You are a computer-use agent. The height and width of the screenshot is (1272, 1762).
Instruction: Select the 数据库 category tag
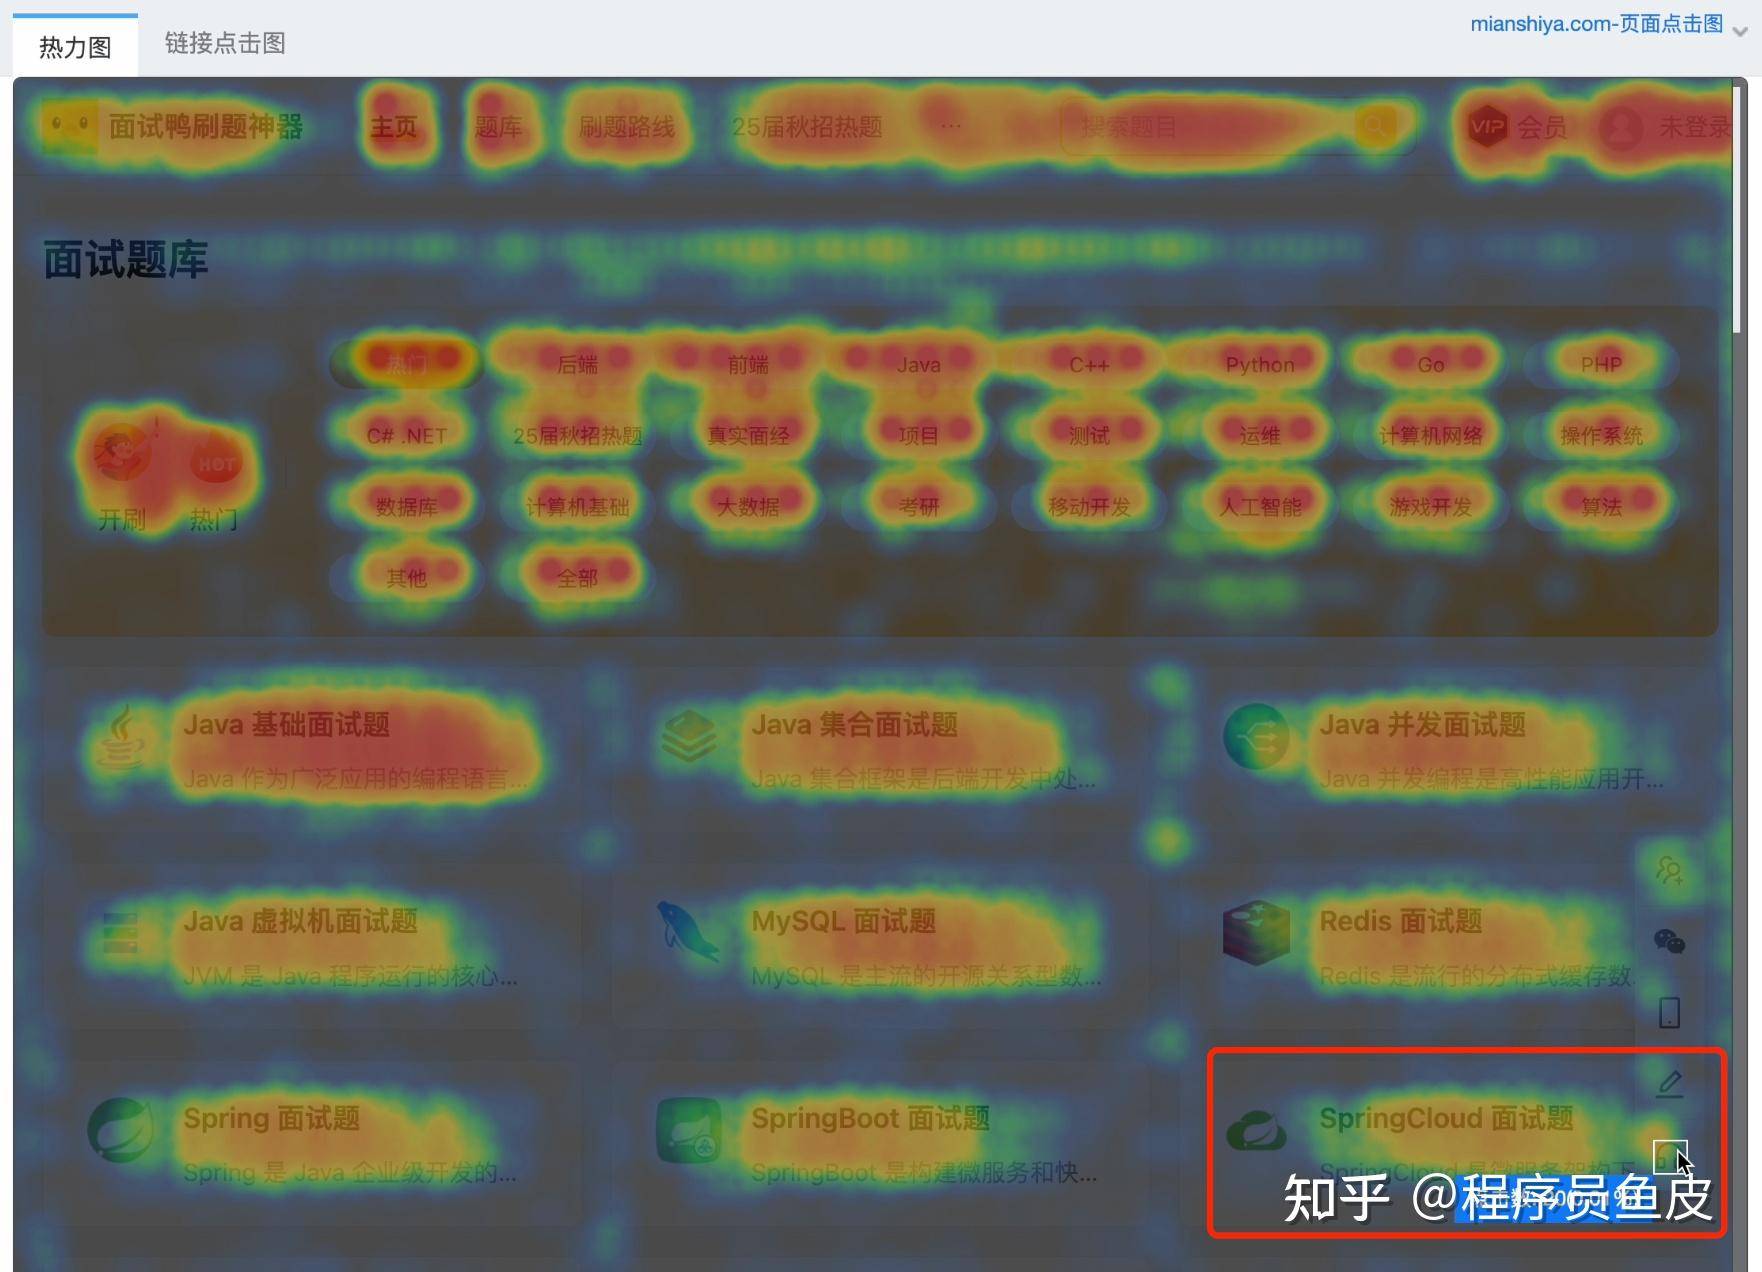[407, 506]
